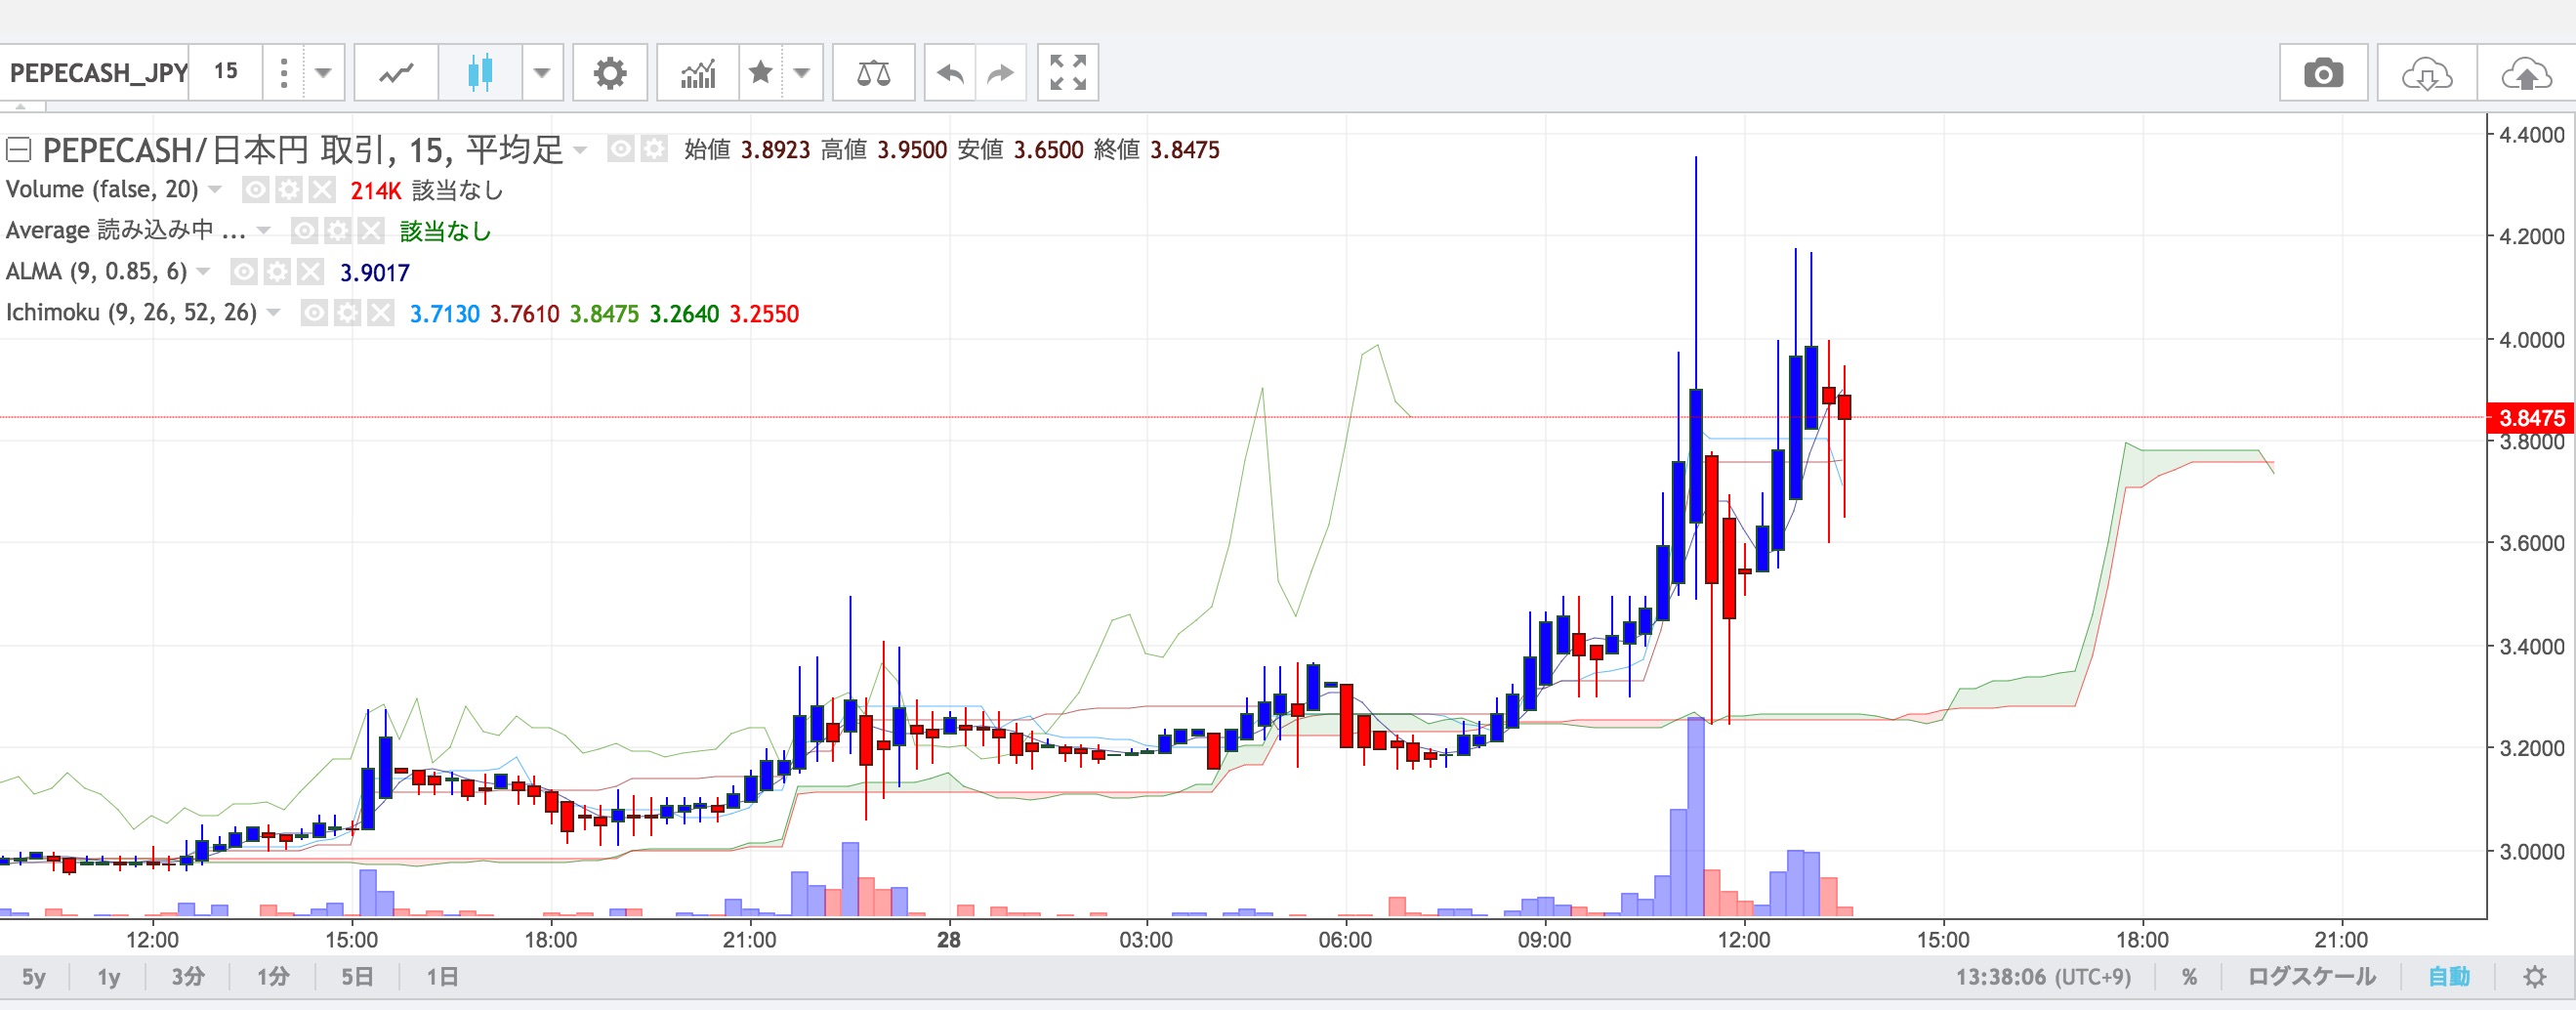
Task: Select the candlestick chart style button
Action: coord(480,73)
